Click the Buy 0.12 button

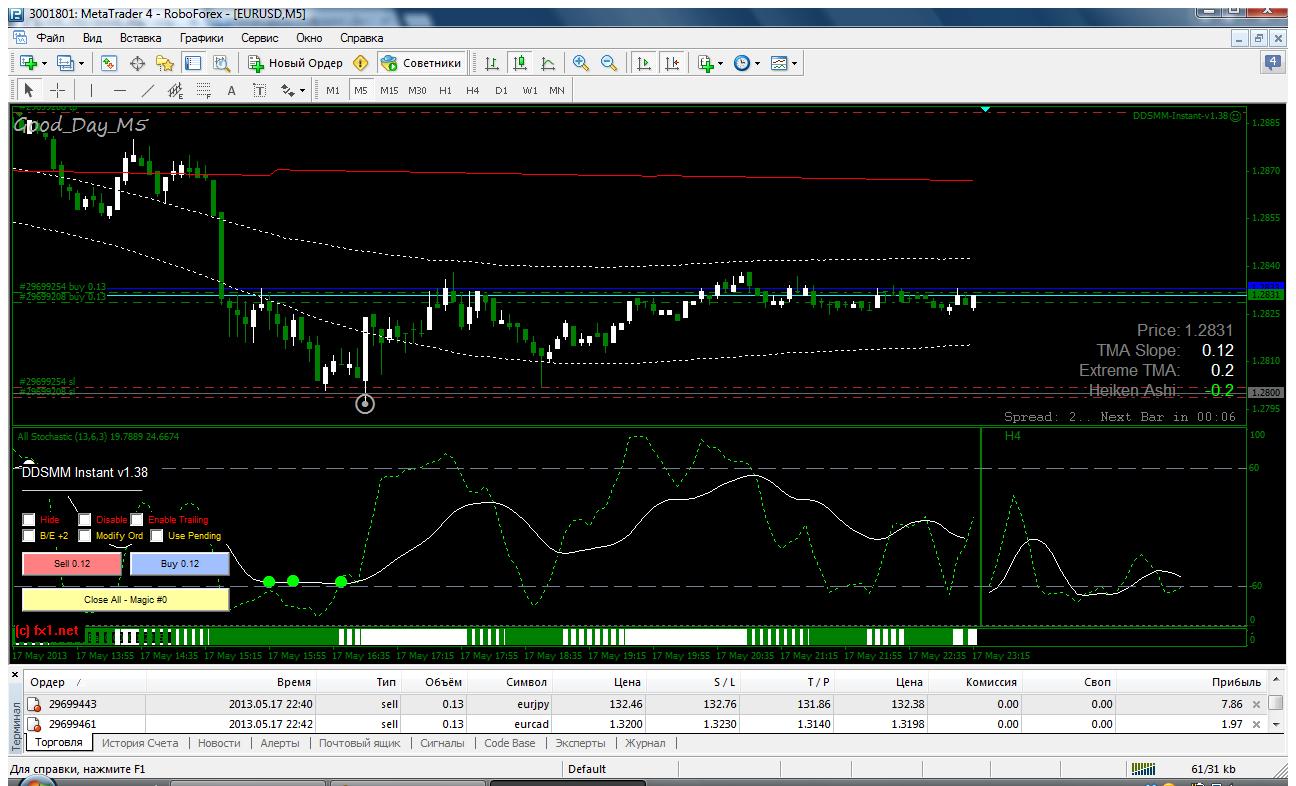click(x=180, y=564)
